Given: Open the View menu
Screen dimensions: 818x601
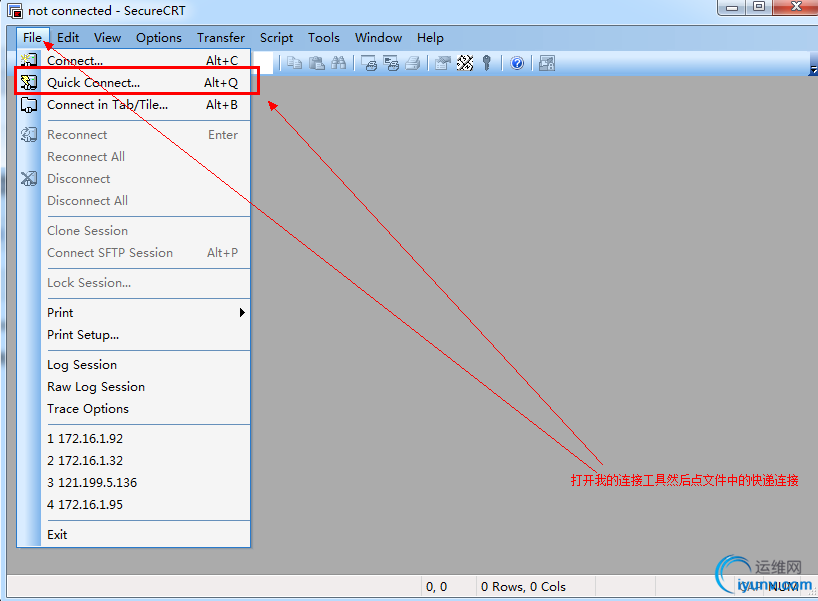Looking at the screenshot, I should point(107,38).
